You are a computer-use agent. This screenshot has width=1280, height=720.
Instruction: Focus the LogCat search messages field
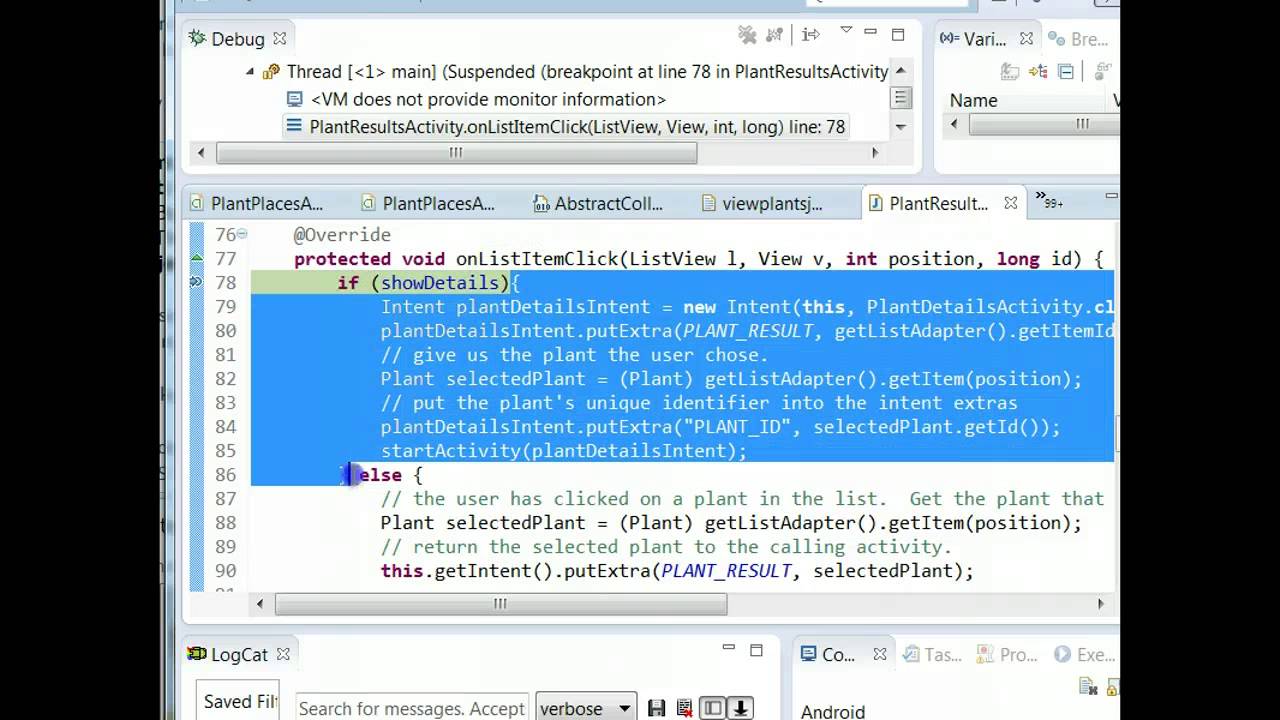coord(411,708)
